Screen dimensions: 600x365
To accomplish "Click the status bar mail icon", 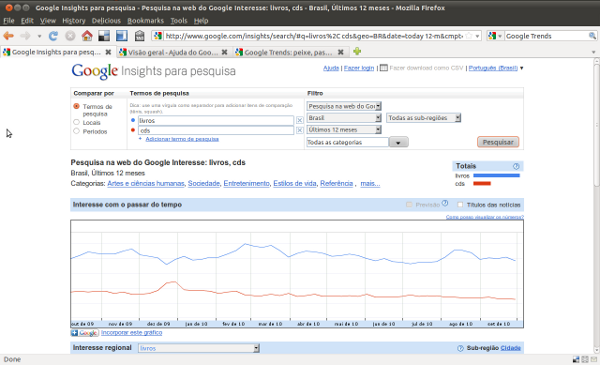I will (593, 359).
